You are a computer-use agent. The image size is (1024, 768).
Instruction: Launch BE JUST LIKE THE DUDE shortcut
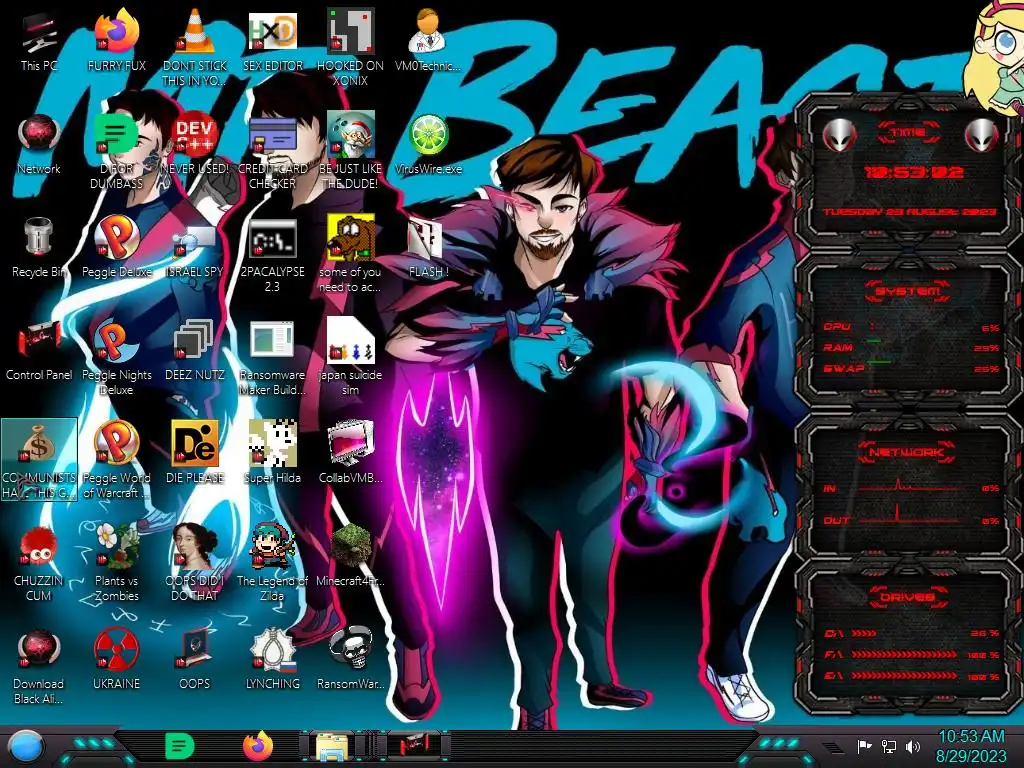click(350, 152)
